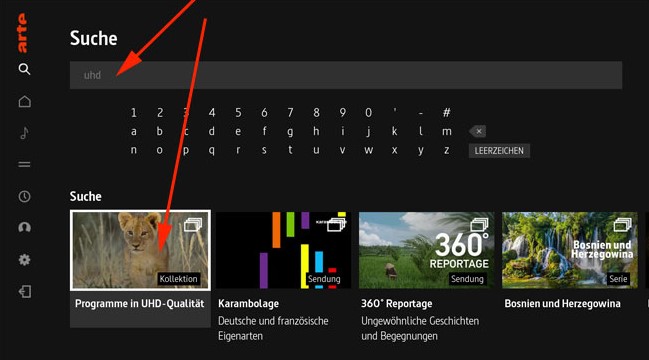Select letter a on the keyboard
This screenshot has width=649, height=360.
(134, 132)
